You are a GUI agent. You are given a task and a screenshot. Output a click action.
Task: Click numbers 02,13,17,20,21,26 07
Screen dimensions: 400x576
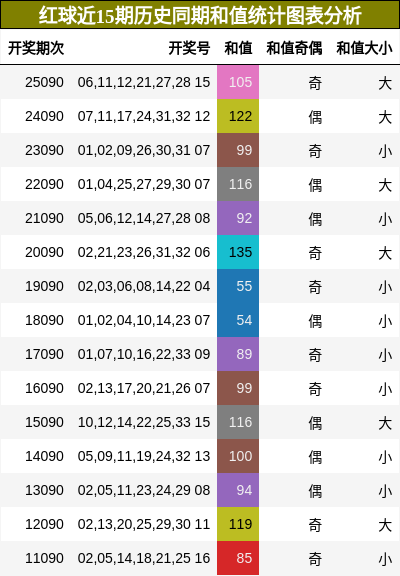[x=144, y=388]
